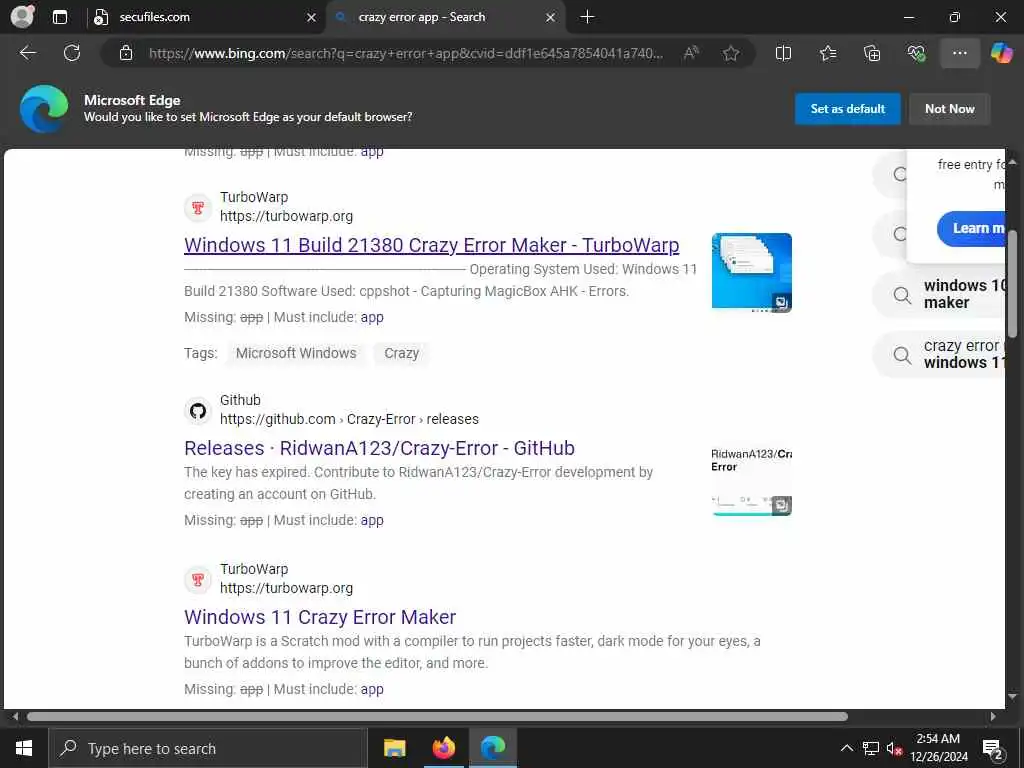This screenshot has height=768, width=1024.
Task: Open Releases RidwanA123/Crazy-Error GitHub link
Action: point(379,448)
